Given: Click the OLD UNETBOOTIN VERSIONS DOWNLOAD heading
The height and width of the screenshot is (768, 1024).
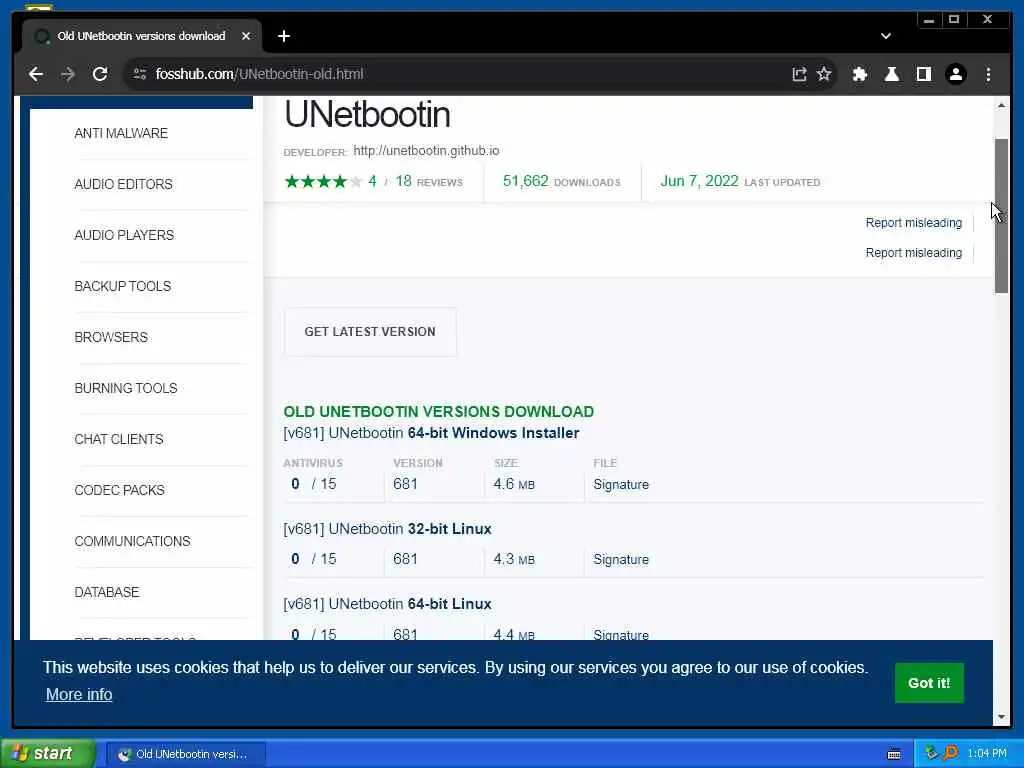Looking at the screenshot, I should (439, 412).
